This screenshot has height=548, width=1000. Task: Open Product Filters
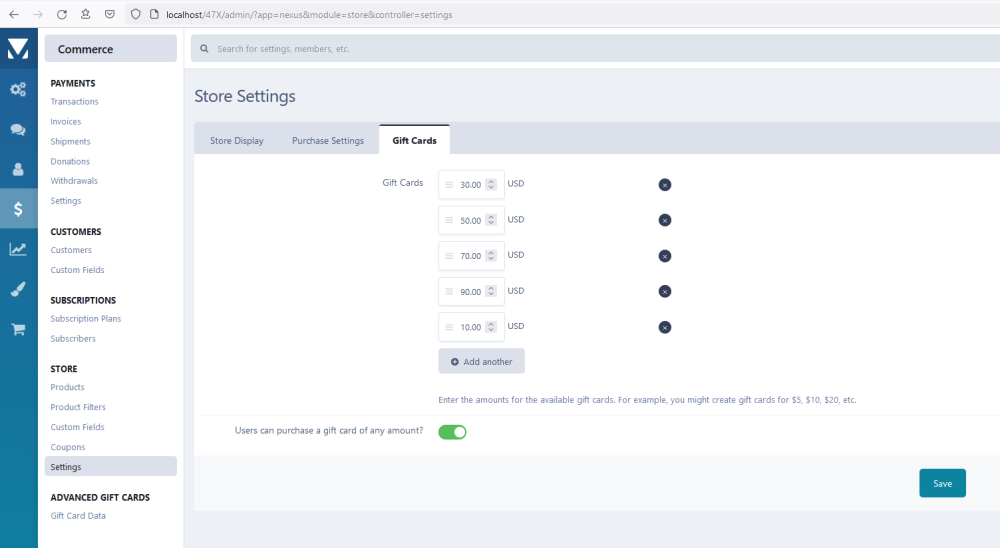point(78,407)
